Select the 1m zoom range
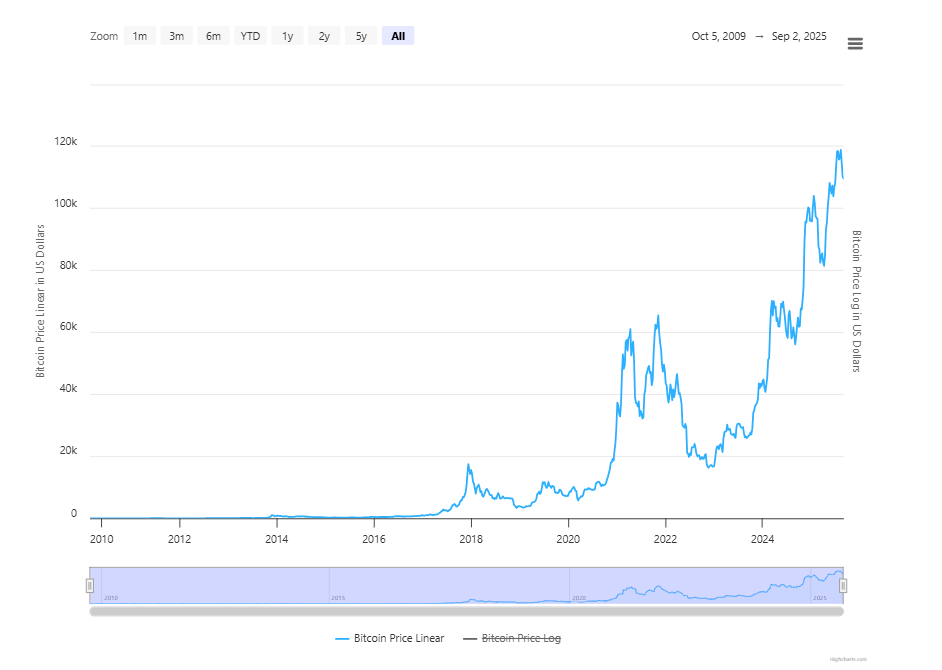The width and height of the screenshot is (942, 670). 140,36
